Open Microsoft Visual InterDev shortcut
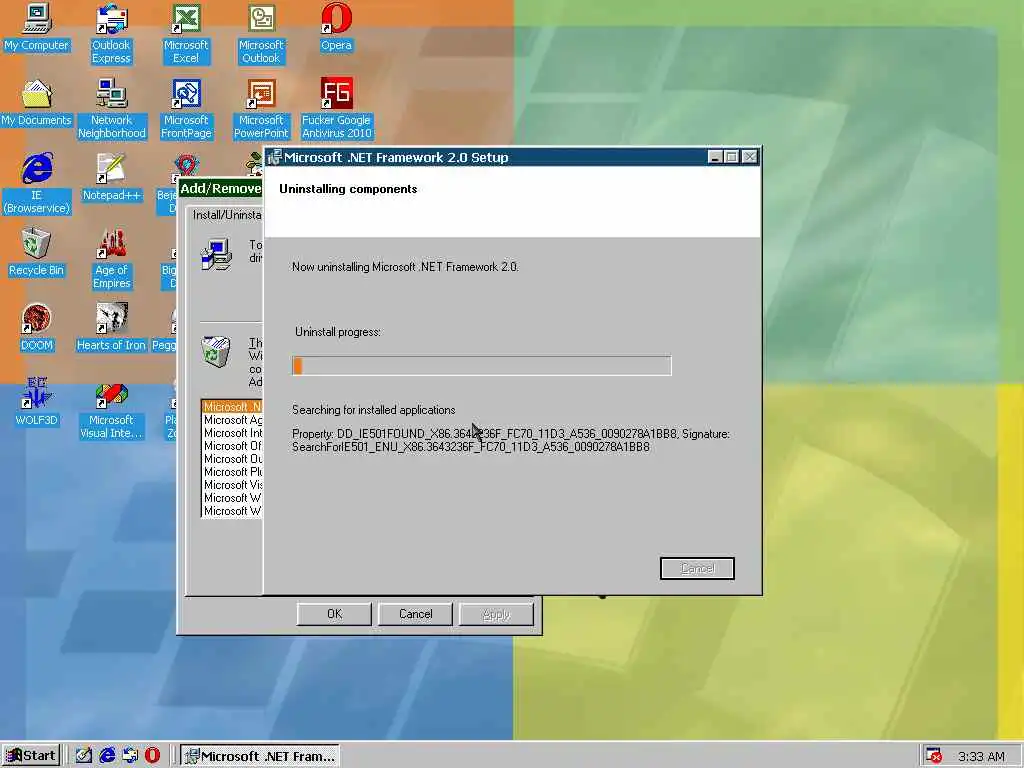1024x768 pixels. click(x=111, y=409)
